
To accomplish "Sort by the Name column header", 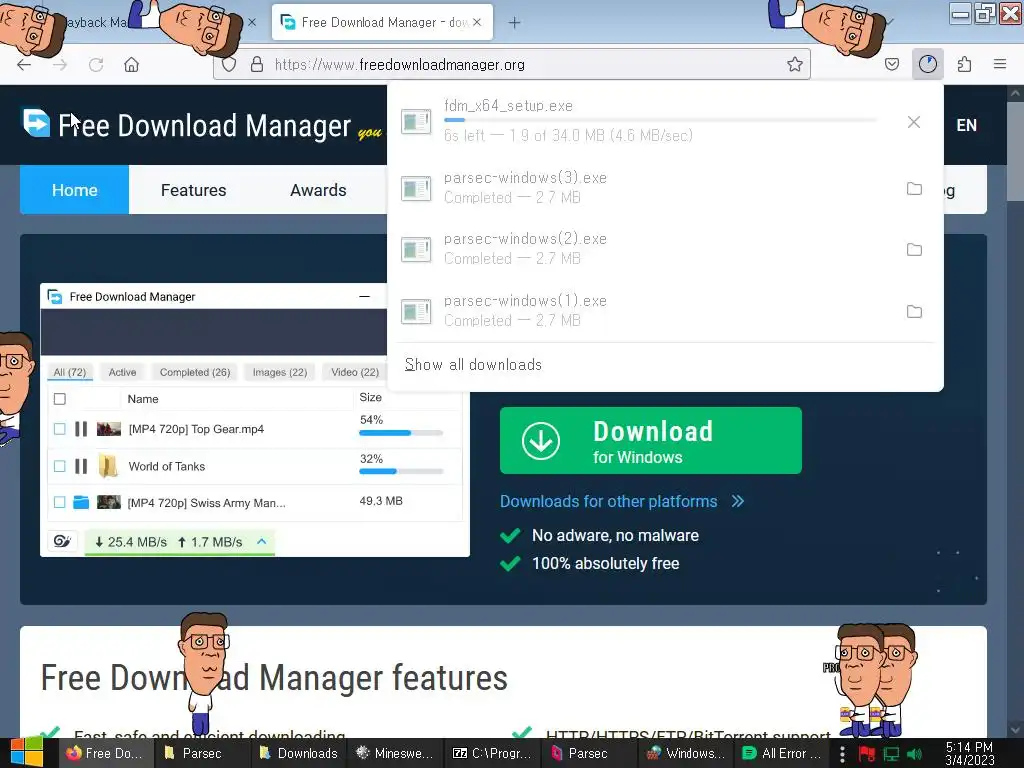I will coord(143,399).
